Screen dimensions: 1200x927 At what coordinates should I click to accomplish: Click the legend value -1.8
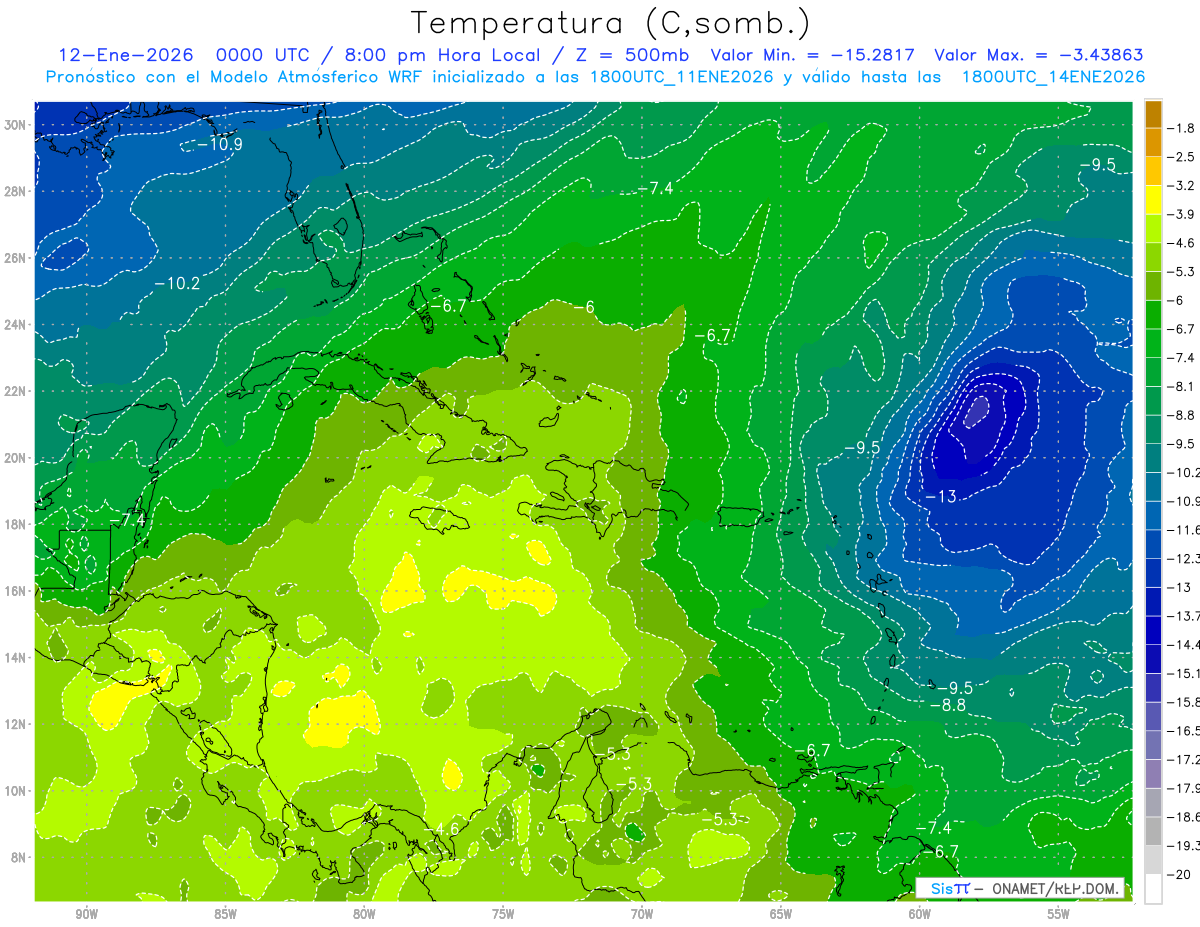click(x=1182, y=128)
